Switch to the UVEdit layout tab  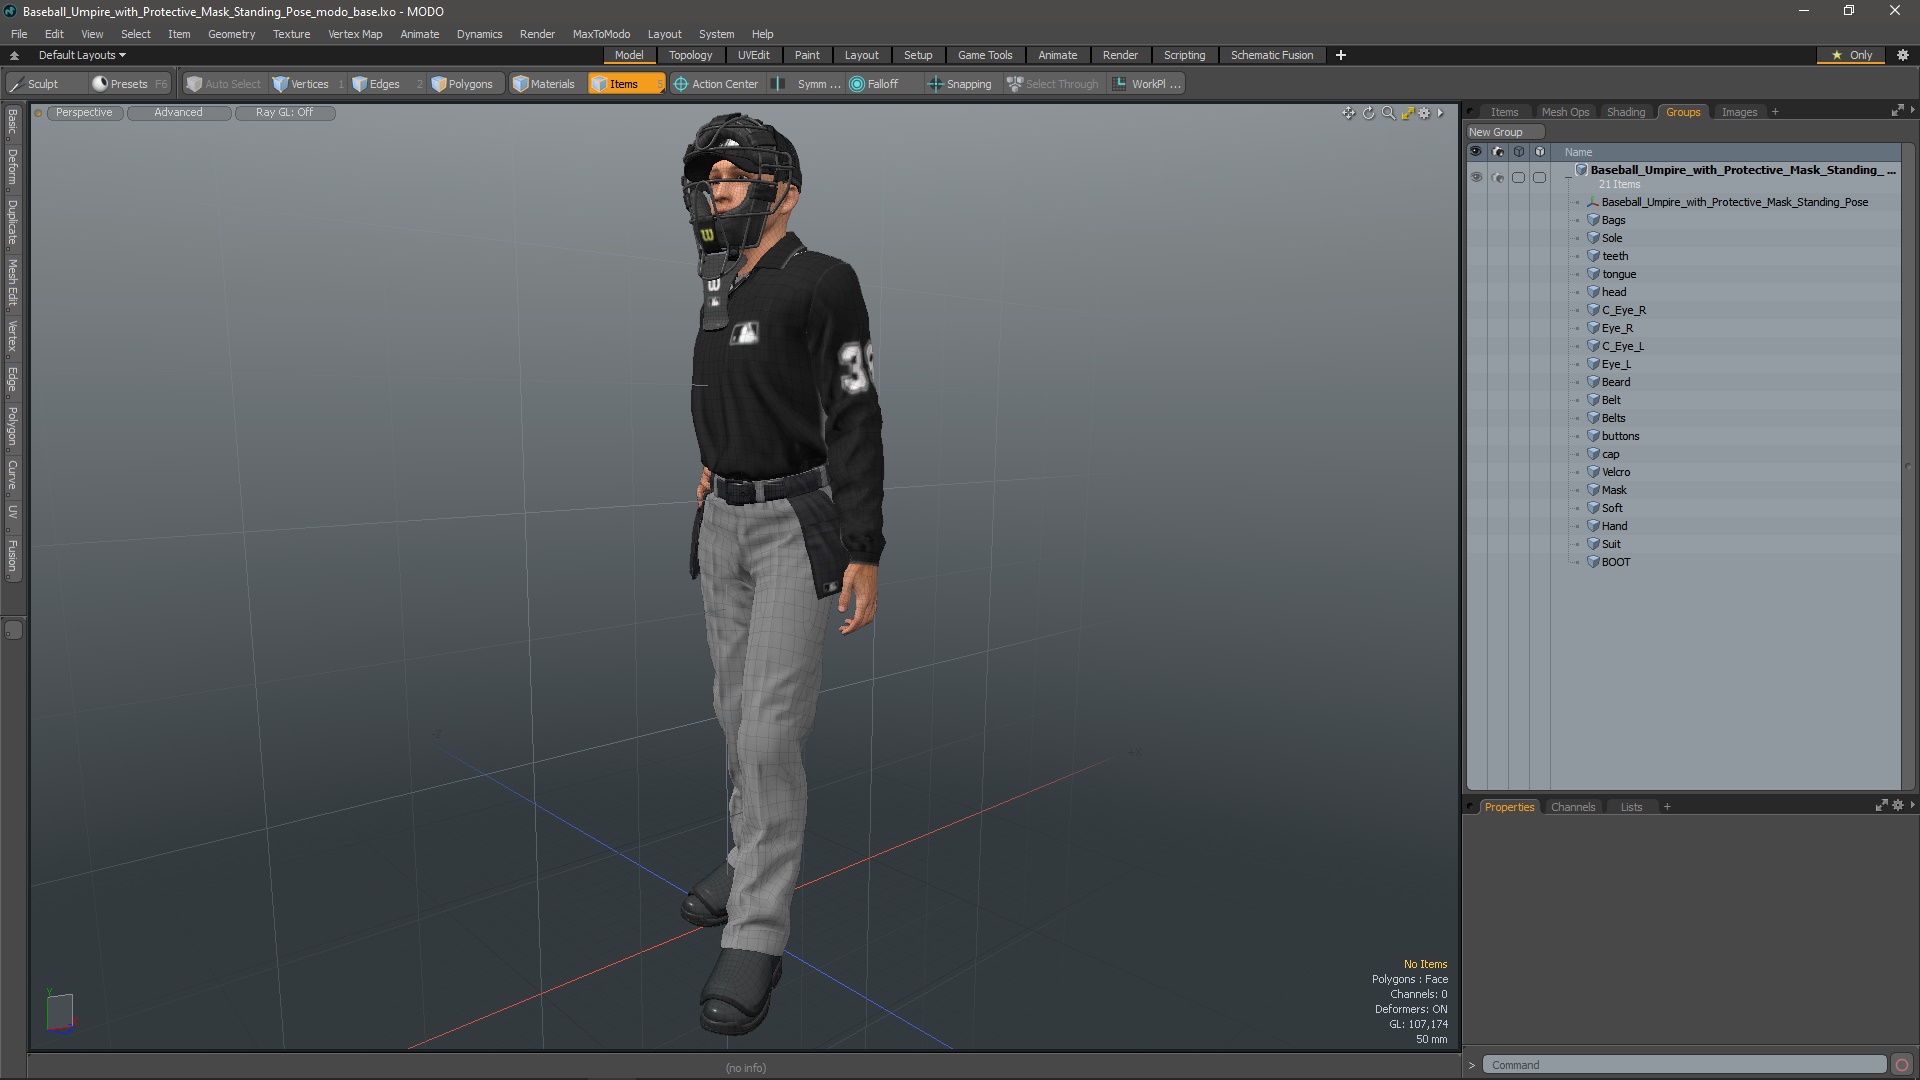click(753, 55)
